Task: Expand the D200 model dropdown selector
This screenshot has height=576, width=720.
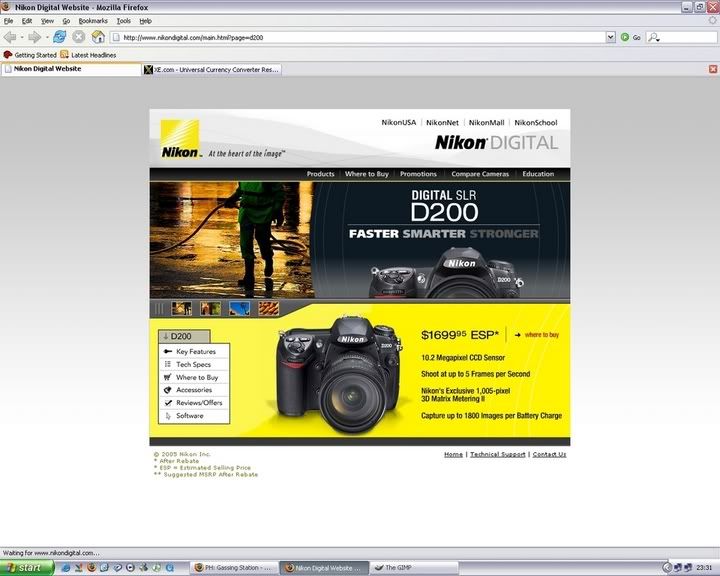Action: click(184, 336)
